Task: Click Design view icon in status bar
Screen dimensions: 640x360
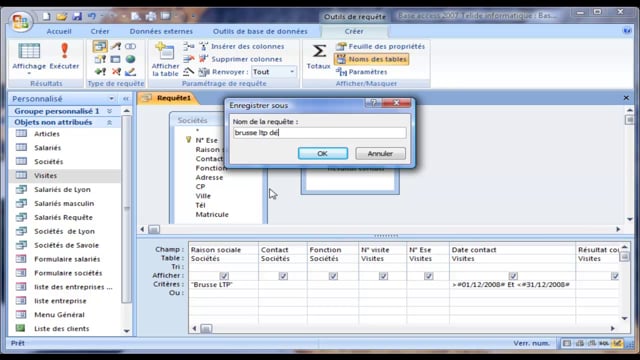Action: (617, 343)
